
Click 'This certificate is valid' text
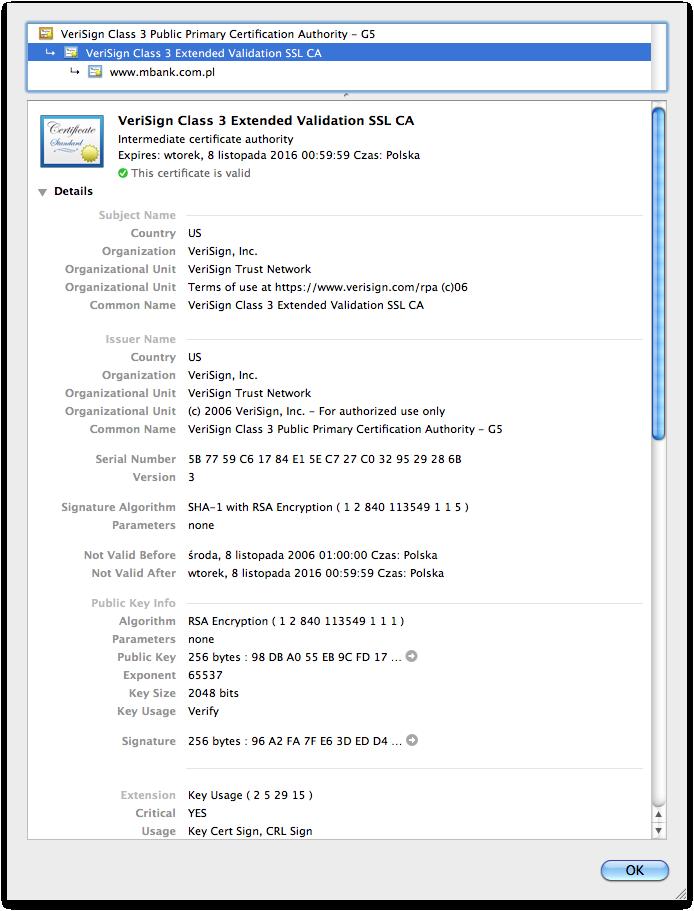tap(190, 173)
